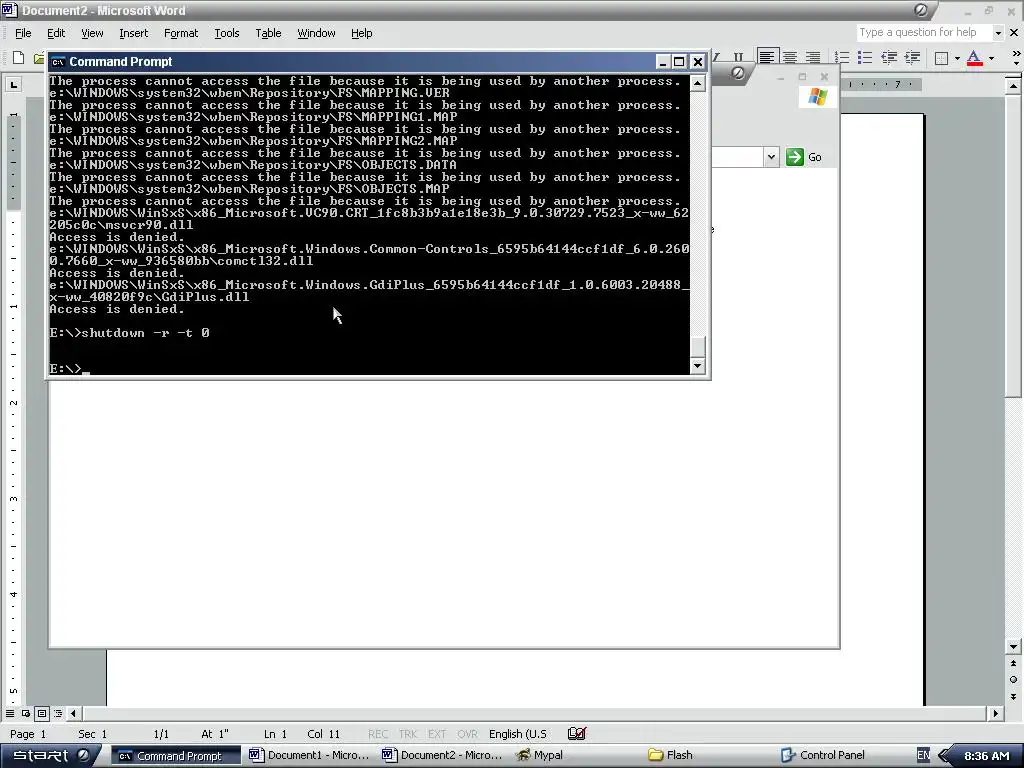The width and height of the screenshot is (1024, 768).
Task: Click the Start button on taskbar
Action: [x=52, y=755]
